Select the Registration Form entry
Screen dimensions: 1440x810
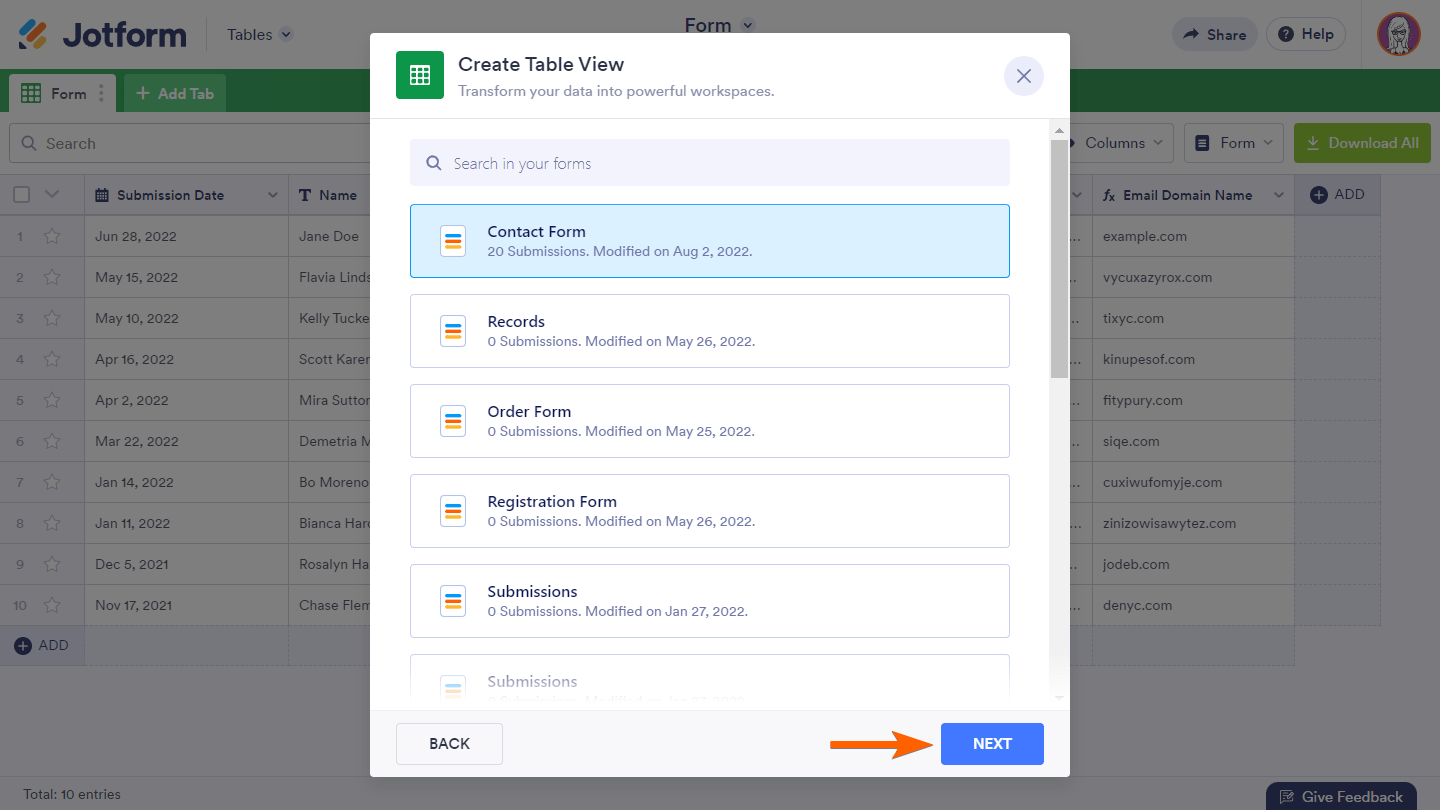[x=709, y=511]
